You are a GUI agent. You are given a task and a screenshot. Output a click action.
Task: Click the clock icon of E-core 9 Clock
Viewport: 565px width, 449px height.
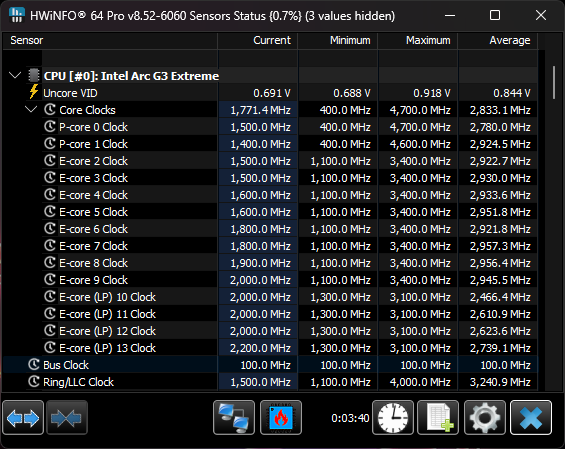[50, 279]
